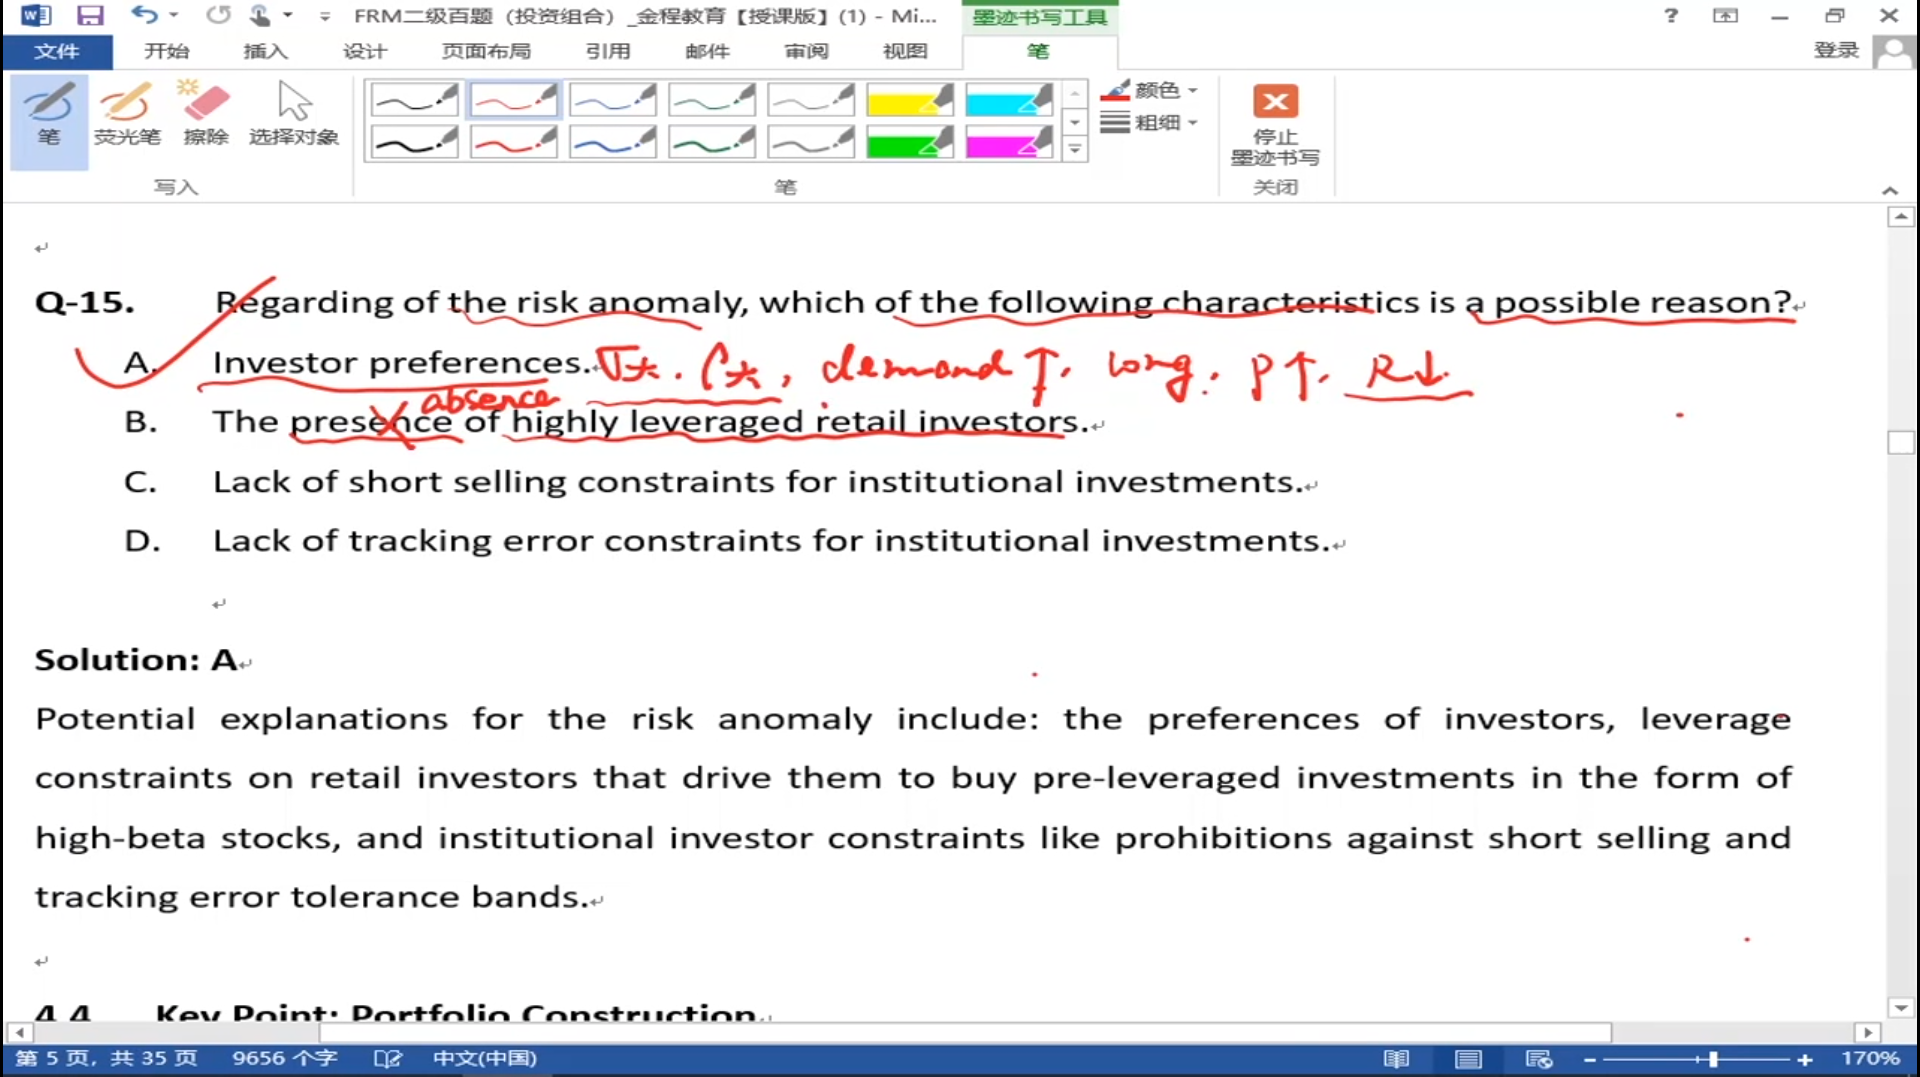1920x1077 pixels.
Task: Select the Pen (笔) writing tool
Action: (49, 120)
